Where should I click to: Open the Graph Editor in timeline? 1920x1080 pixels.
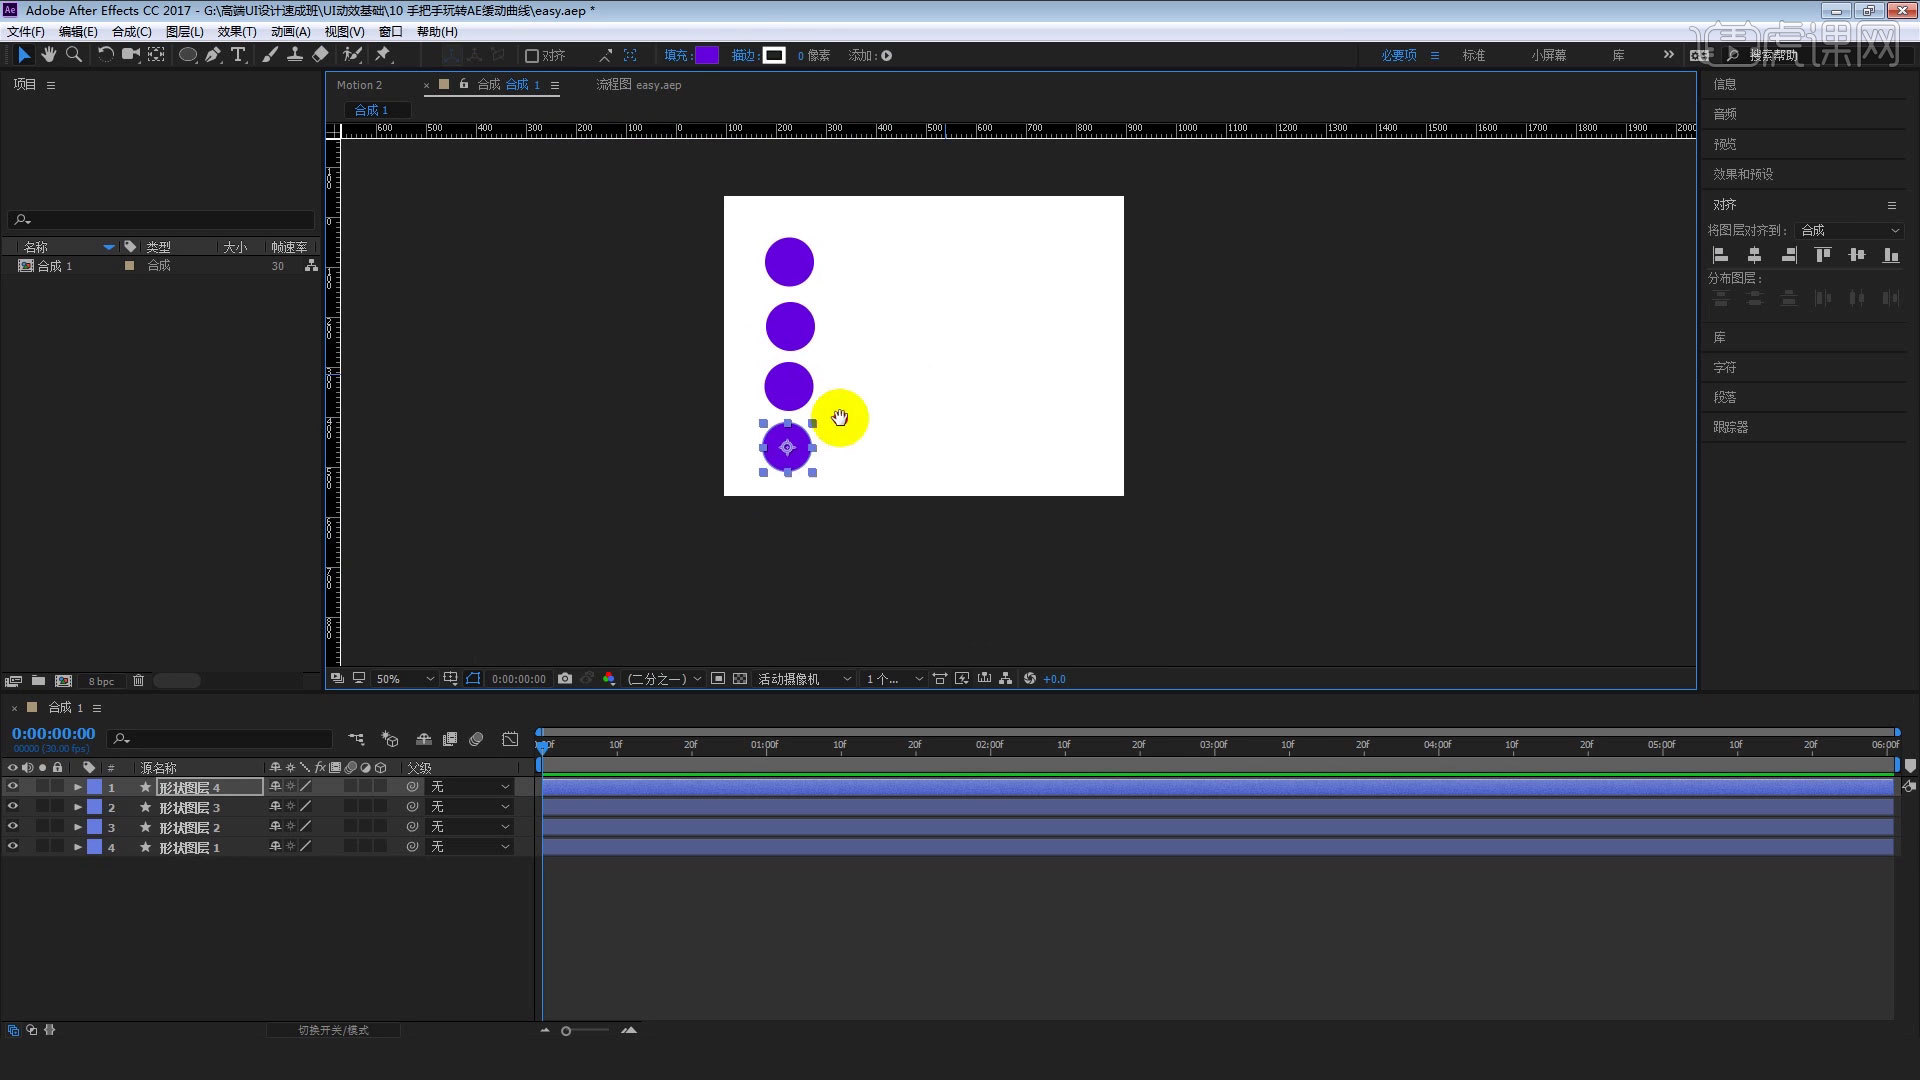pyautogui.click(x=510, y=739)
